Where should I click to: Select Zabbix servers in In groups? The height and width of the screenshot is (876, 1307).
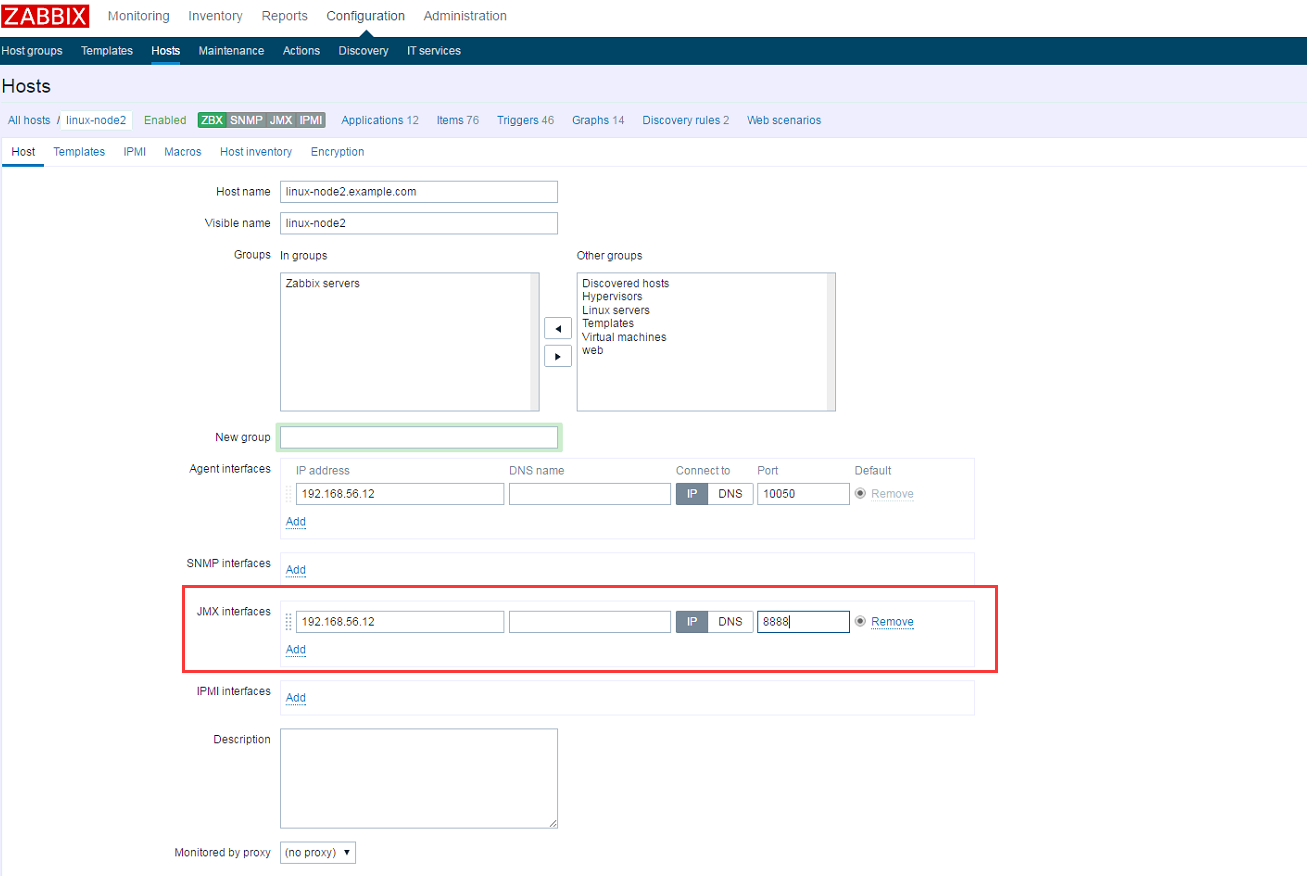pos(322,284)
